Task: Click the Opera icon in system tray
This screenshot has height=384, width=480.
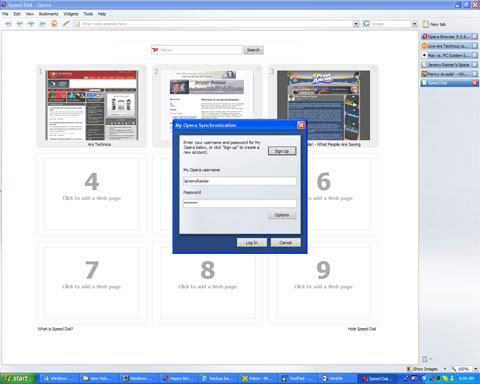Action: pos(432,378)
